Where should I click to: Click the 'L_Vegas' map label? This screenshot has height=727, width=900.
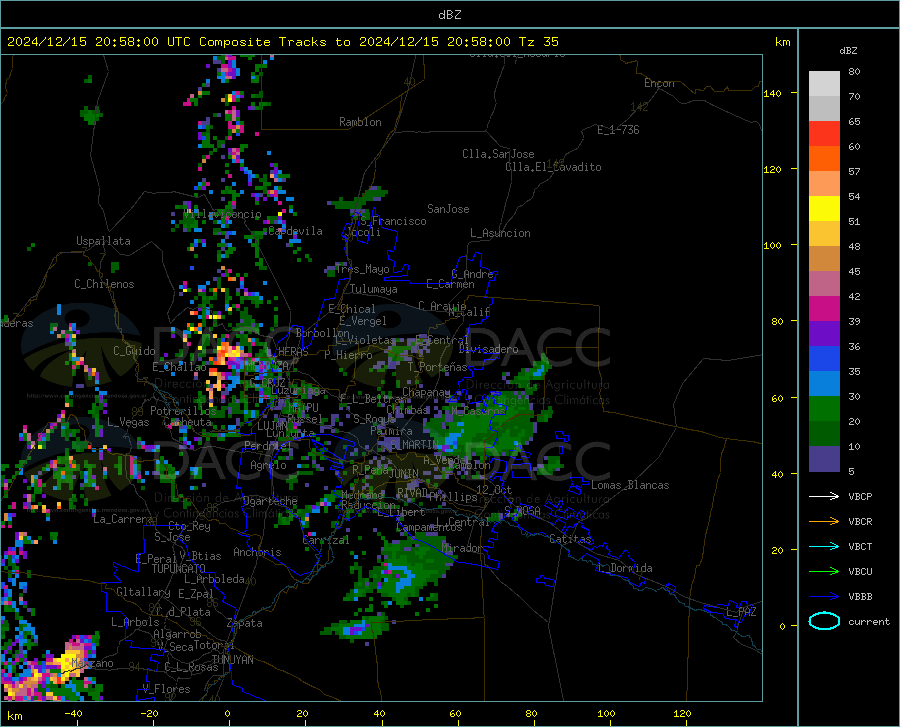tap(128, 422)
